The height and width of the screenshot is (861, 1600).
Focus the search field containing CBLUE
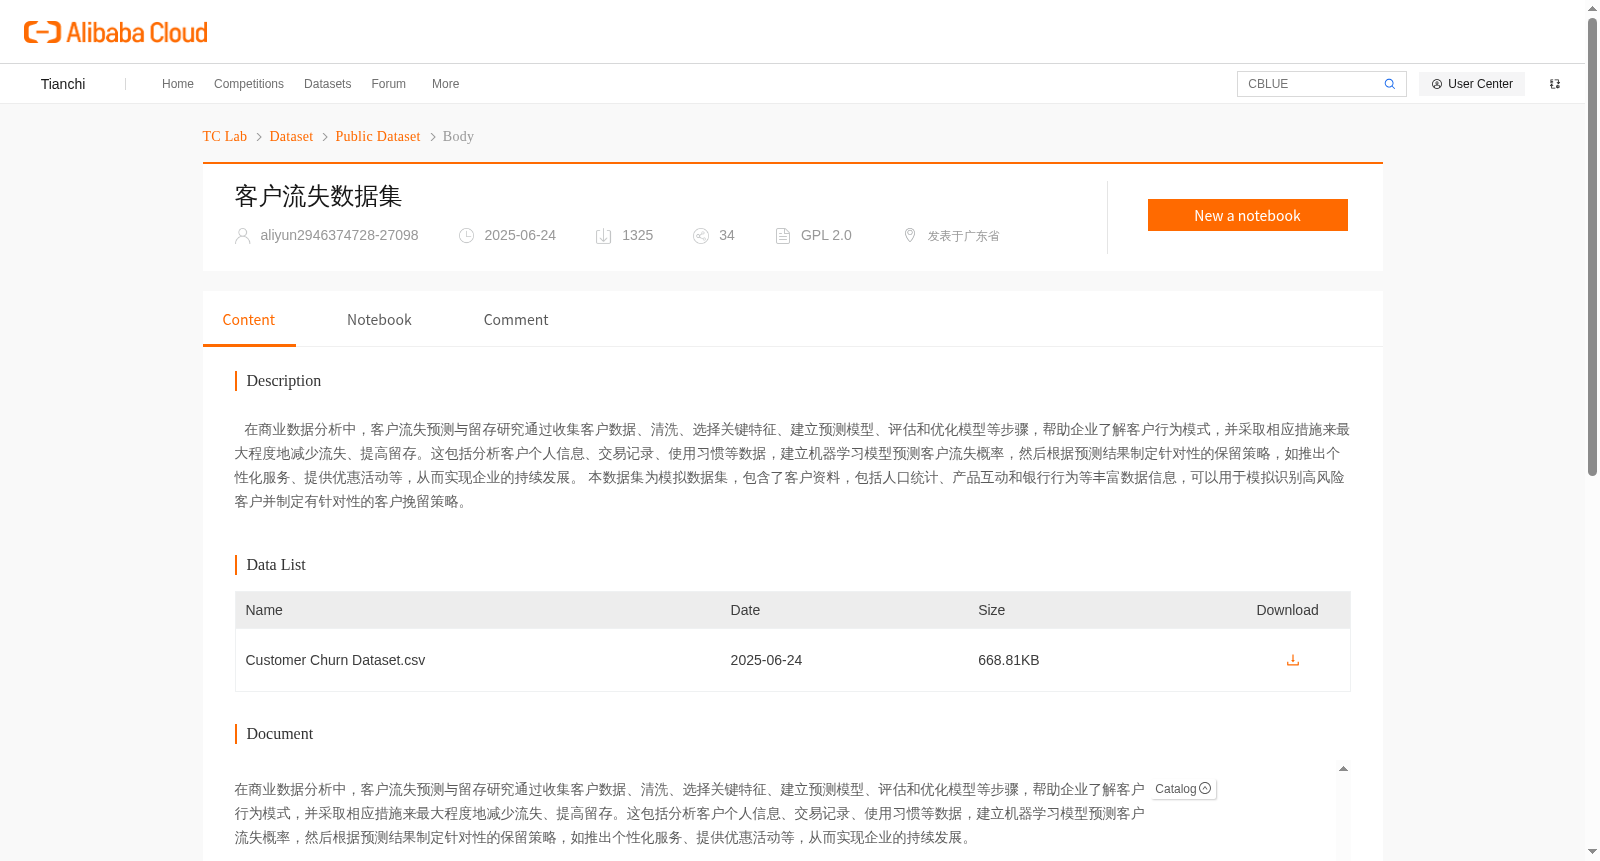(1310, 84)
